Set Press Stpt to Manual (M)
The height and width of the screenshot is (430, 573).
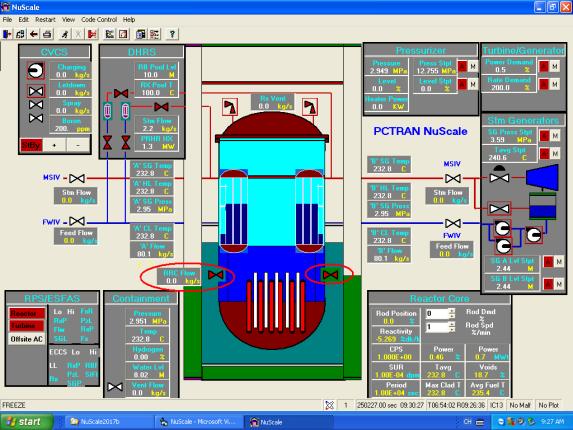(473, 66)
